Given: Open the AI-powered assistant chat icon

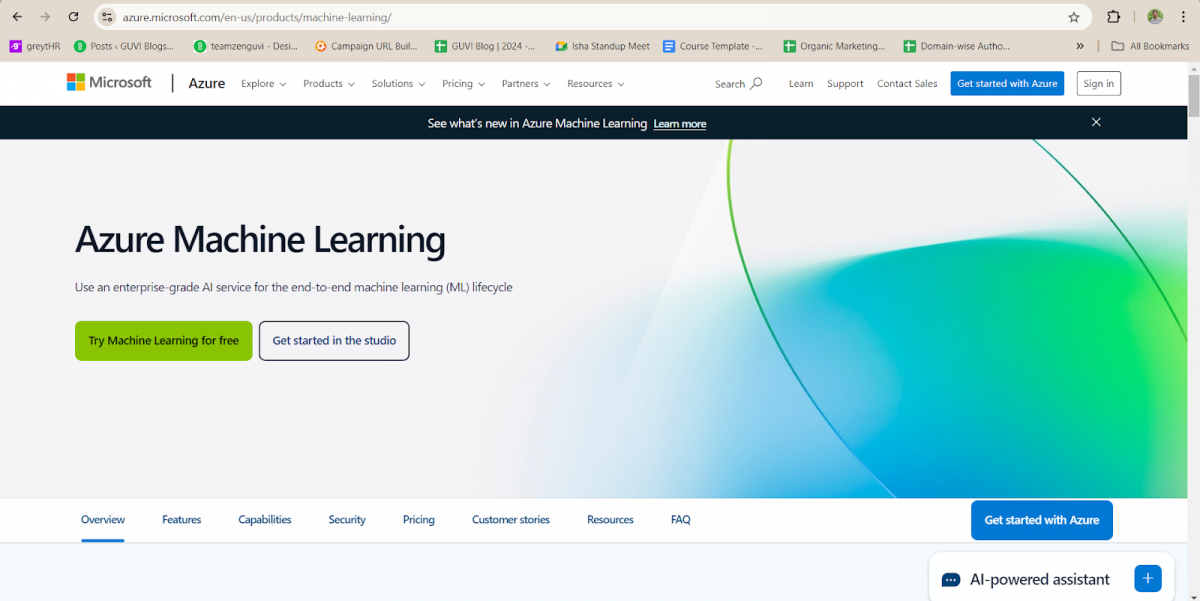Looking at the screenshot, I should (x=951, y=580).
